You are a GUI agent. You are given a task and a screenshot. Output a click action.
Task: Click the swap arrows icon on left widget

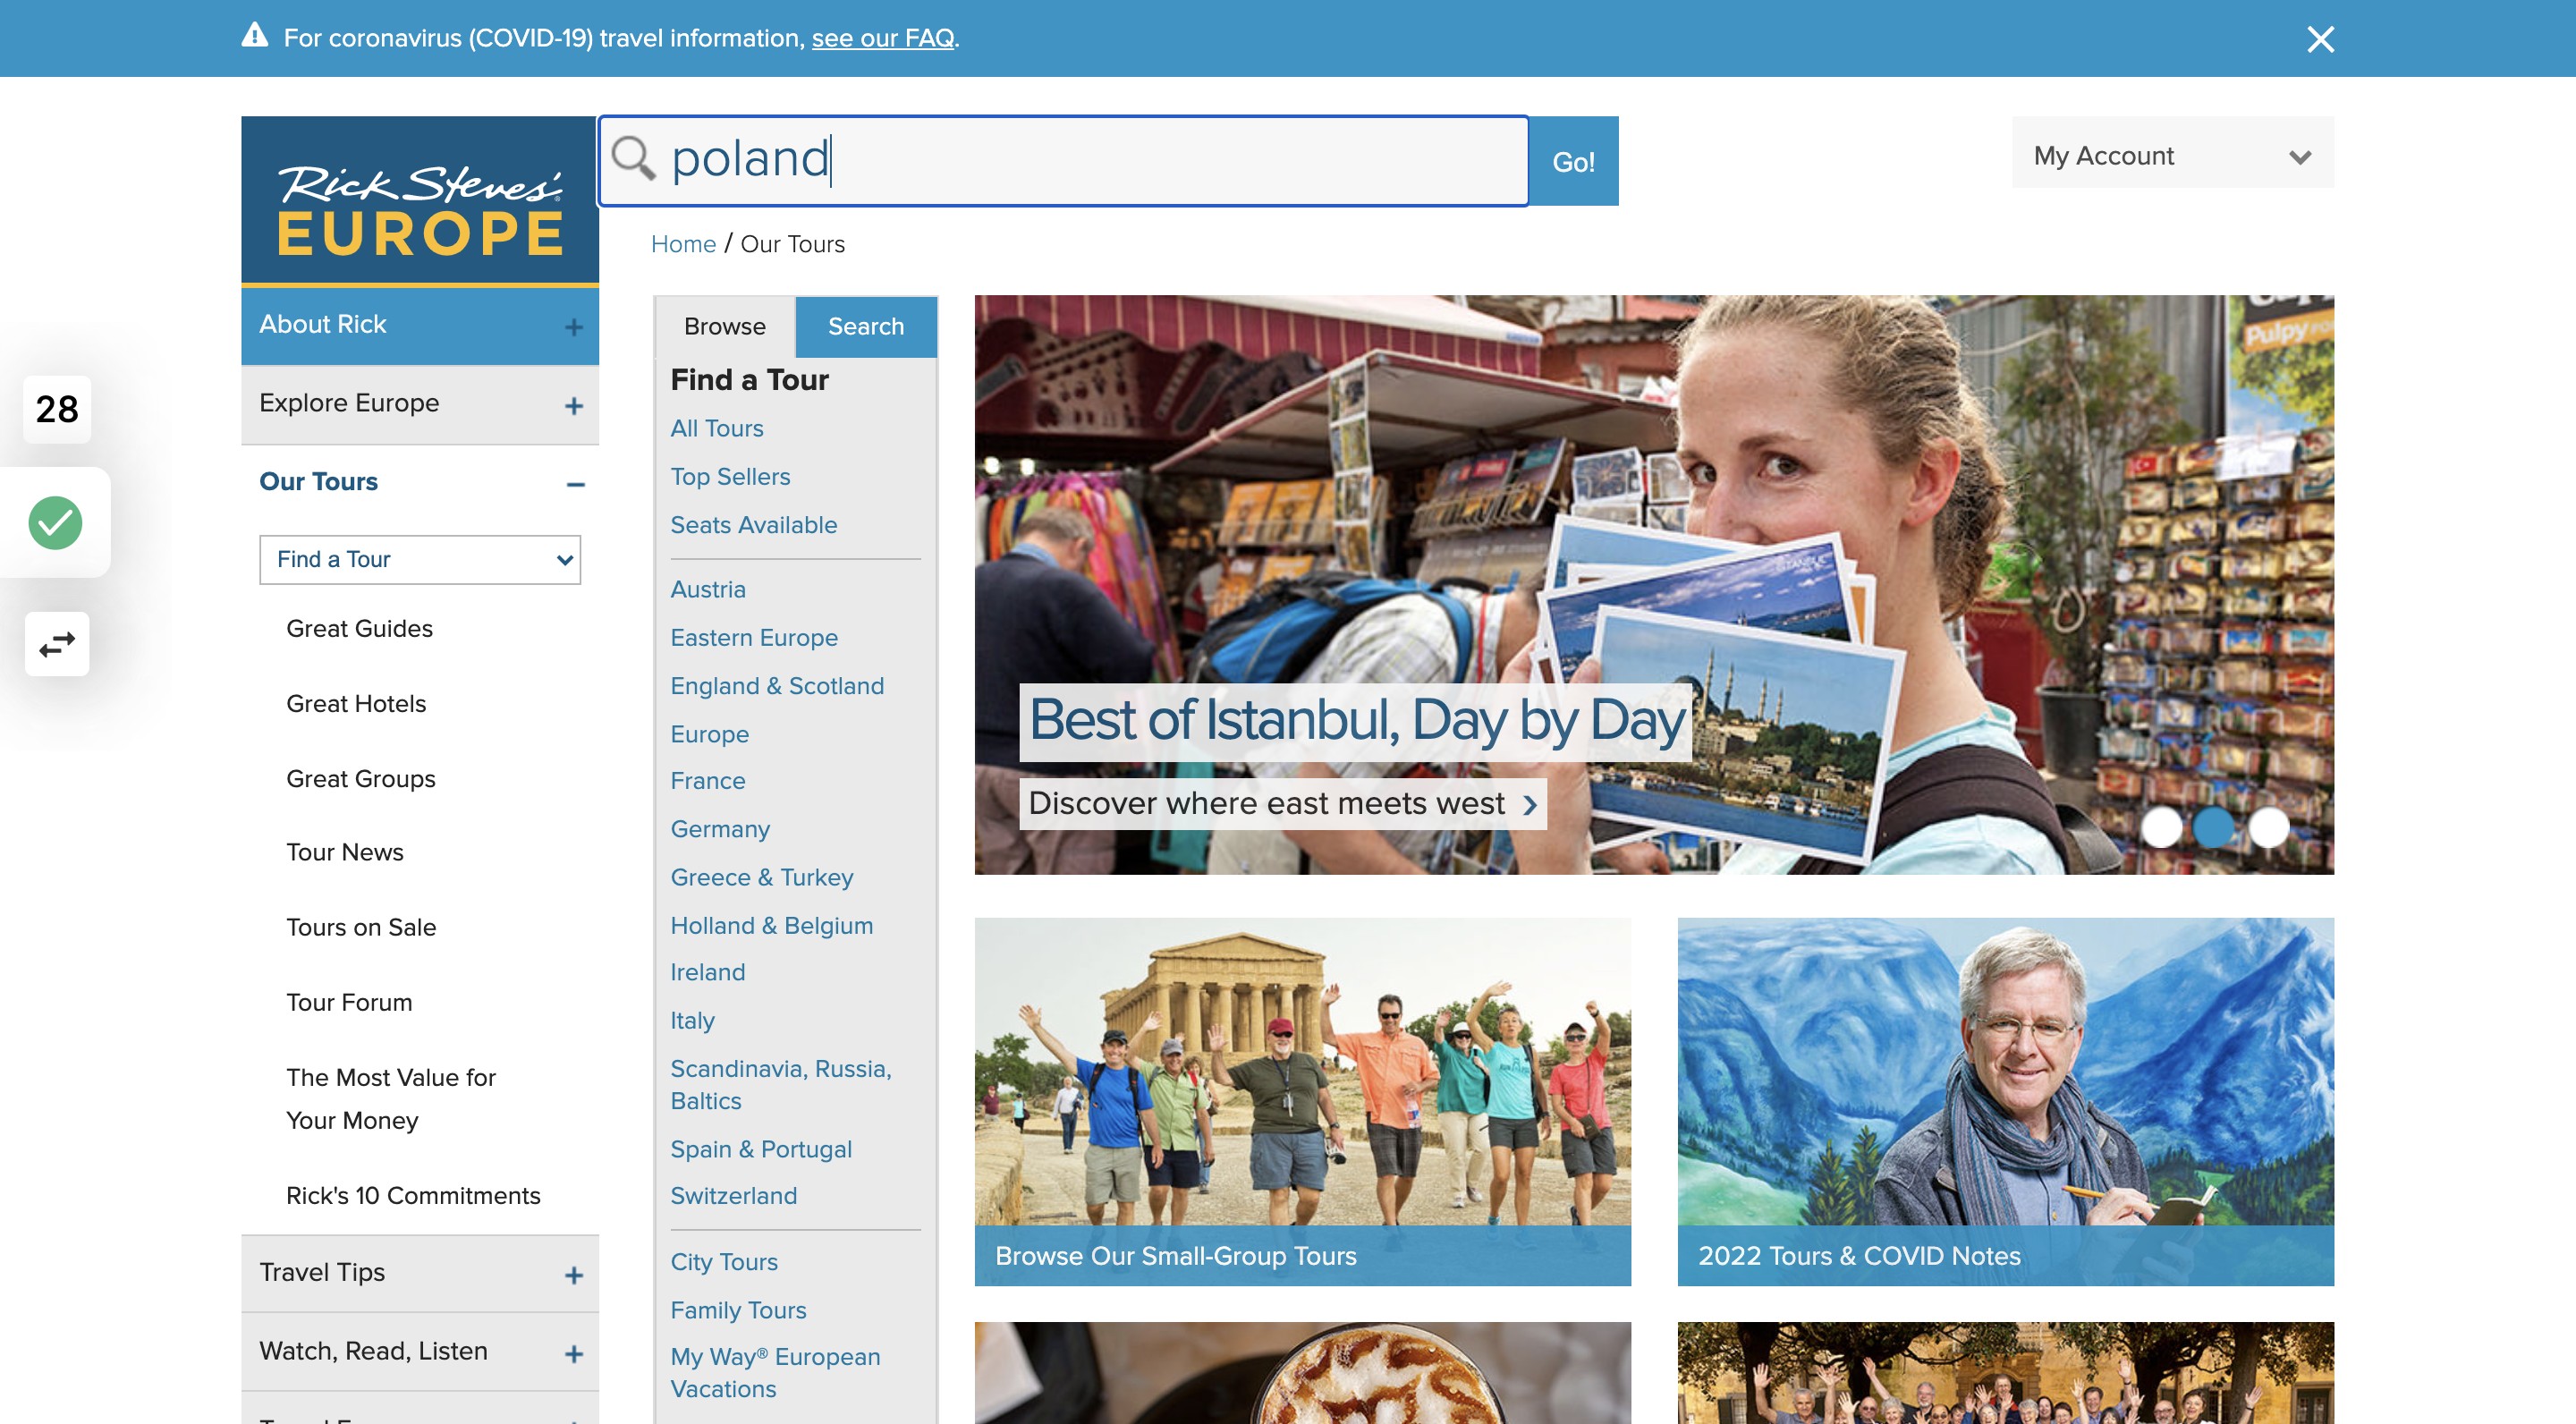click(57, 644)
